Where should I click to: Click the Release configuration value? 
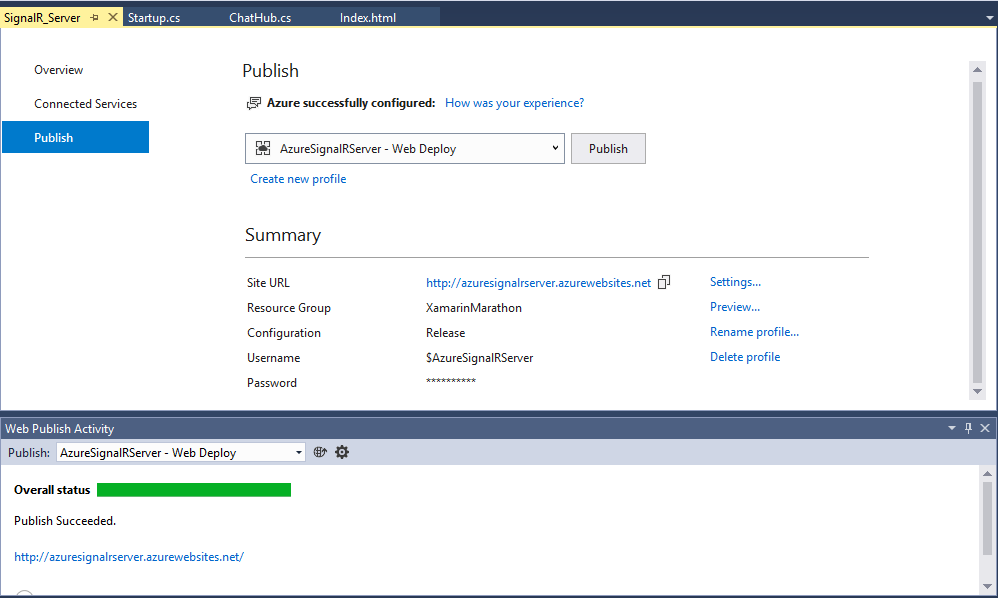(x=446, y=333)
